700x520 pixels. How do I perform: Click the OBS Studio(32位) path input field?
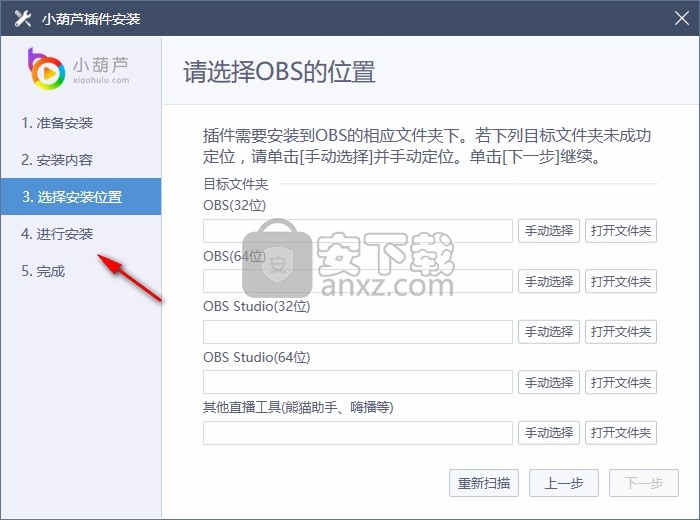(x=358, y=332)
